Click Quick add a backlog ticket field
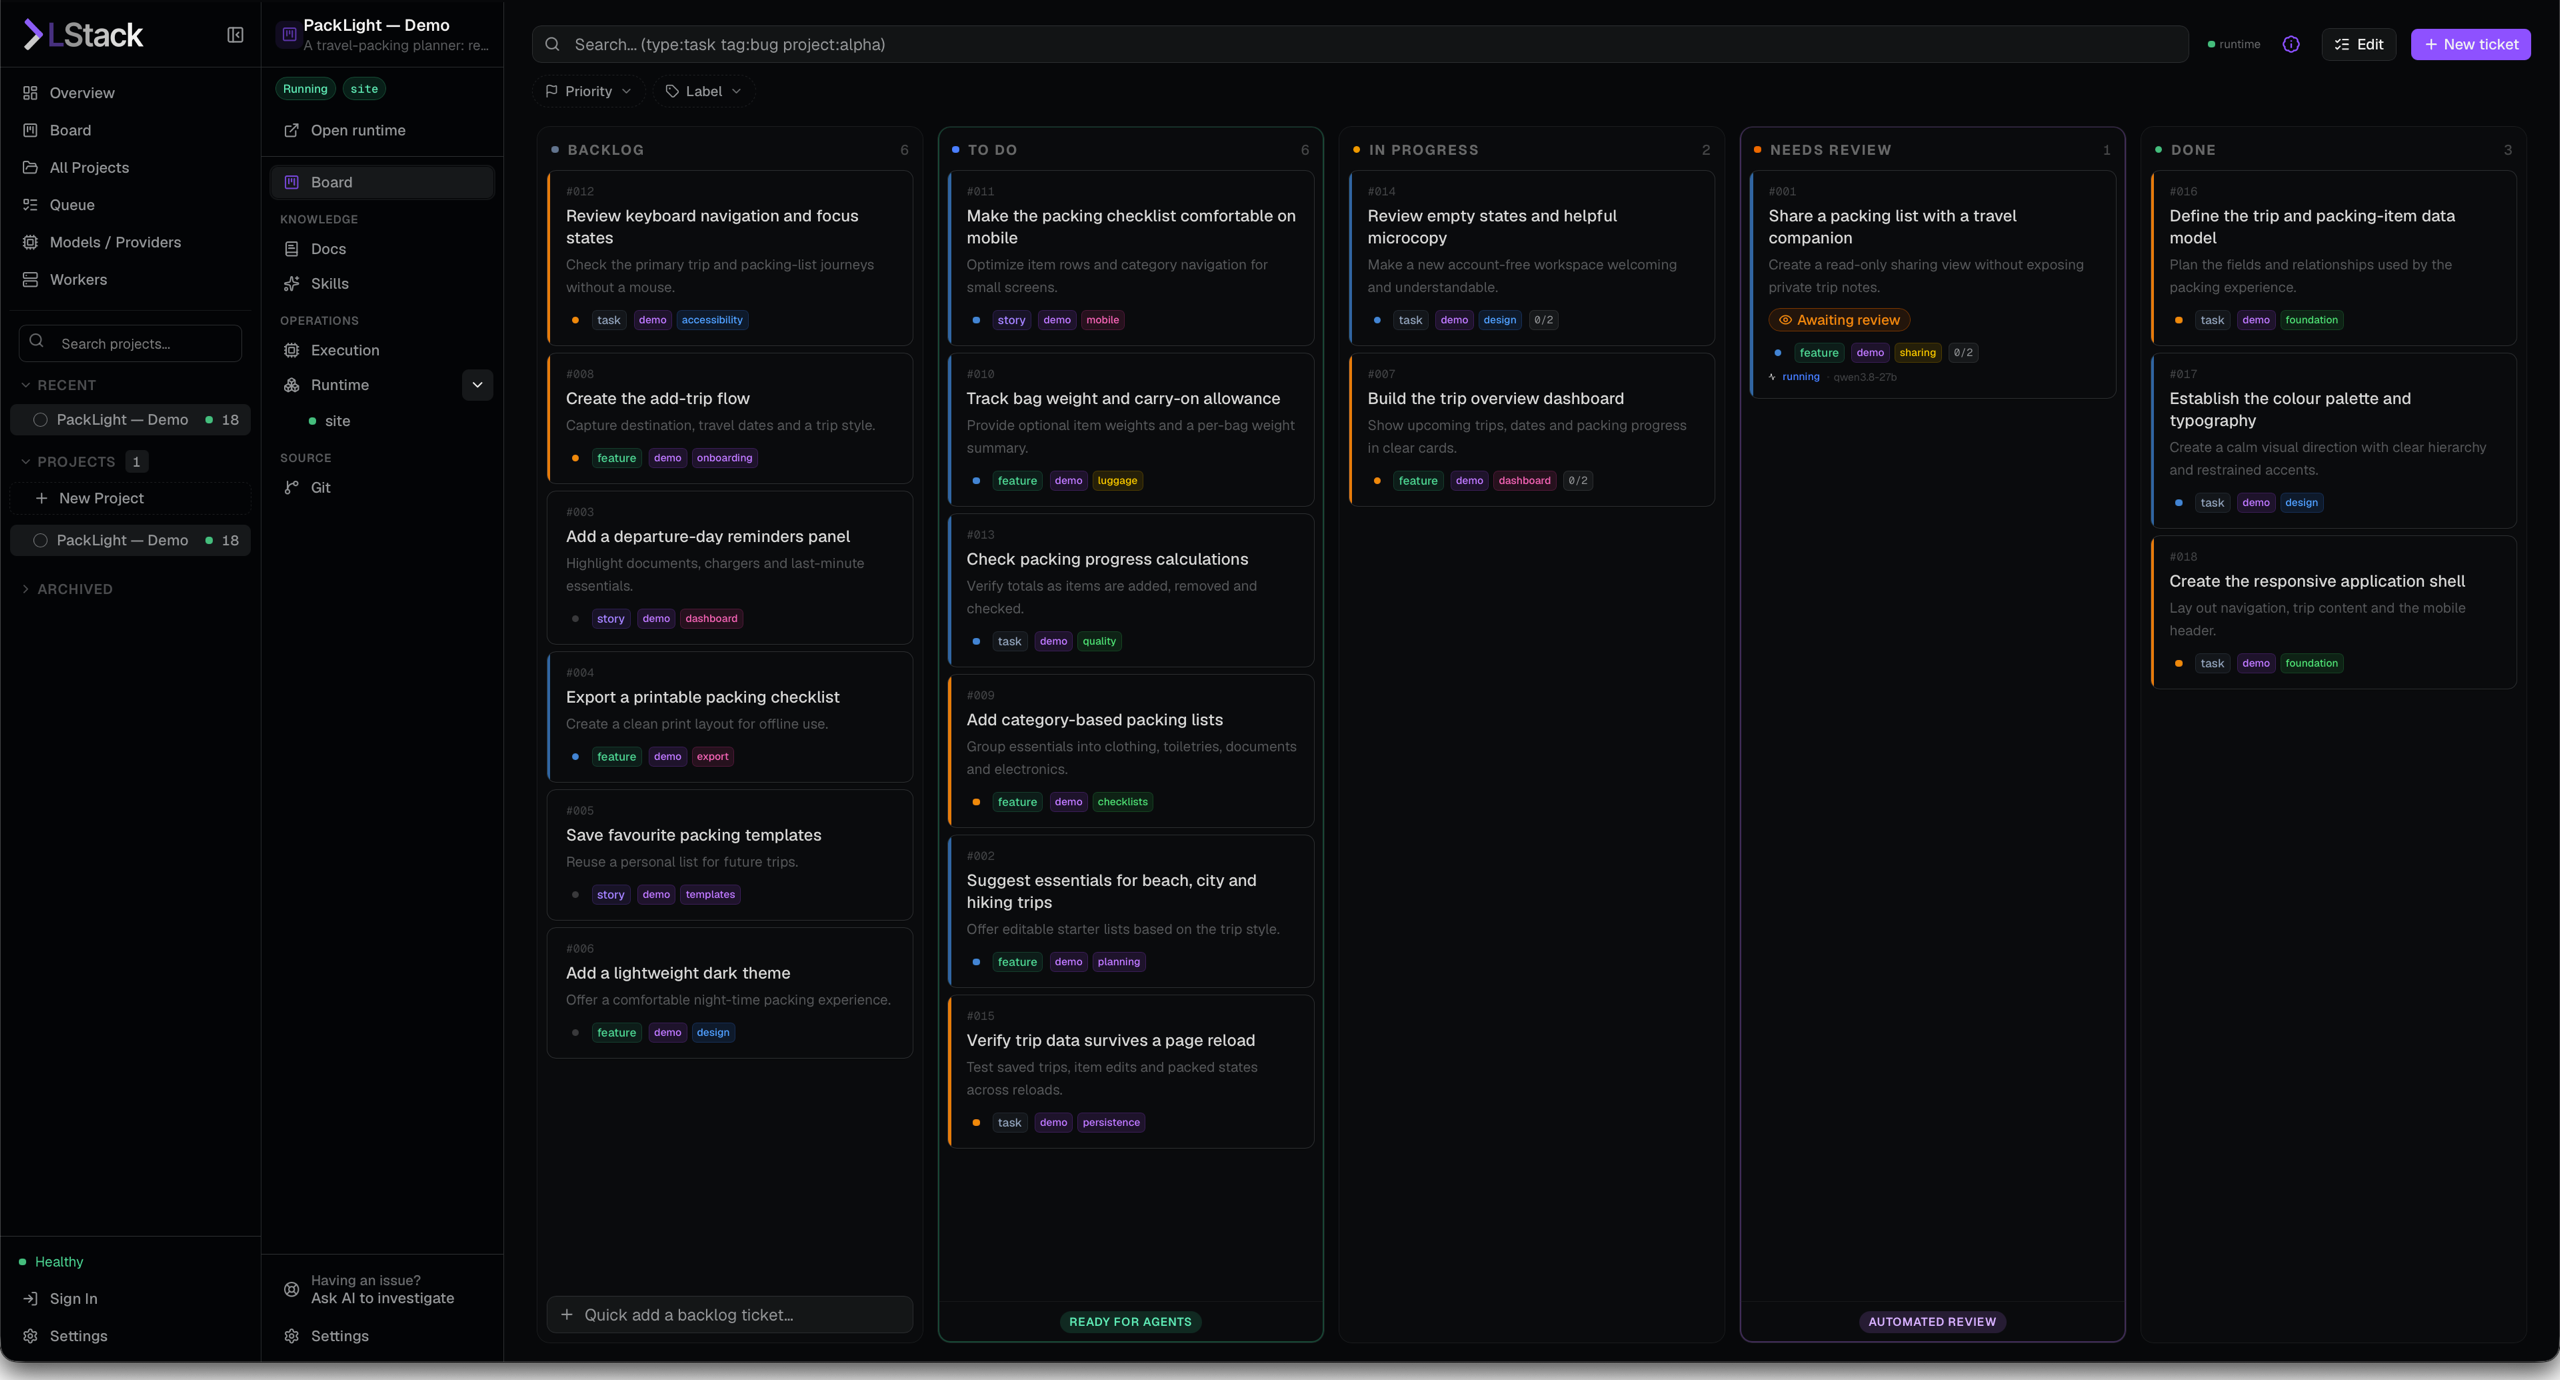2560x1380 pixels. (729, 1315)
